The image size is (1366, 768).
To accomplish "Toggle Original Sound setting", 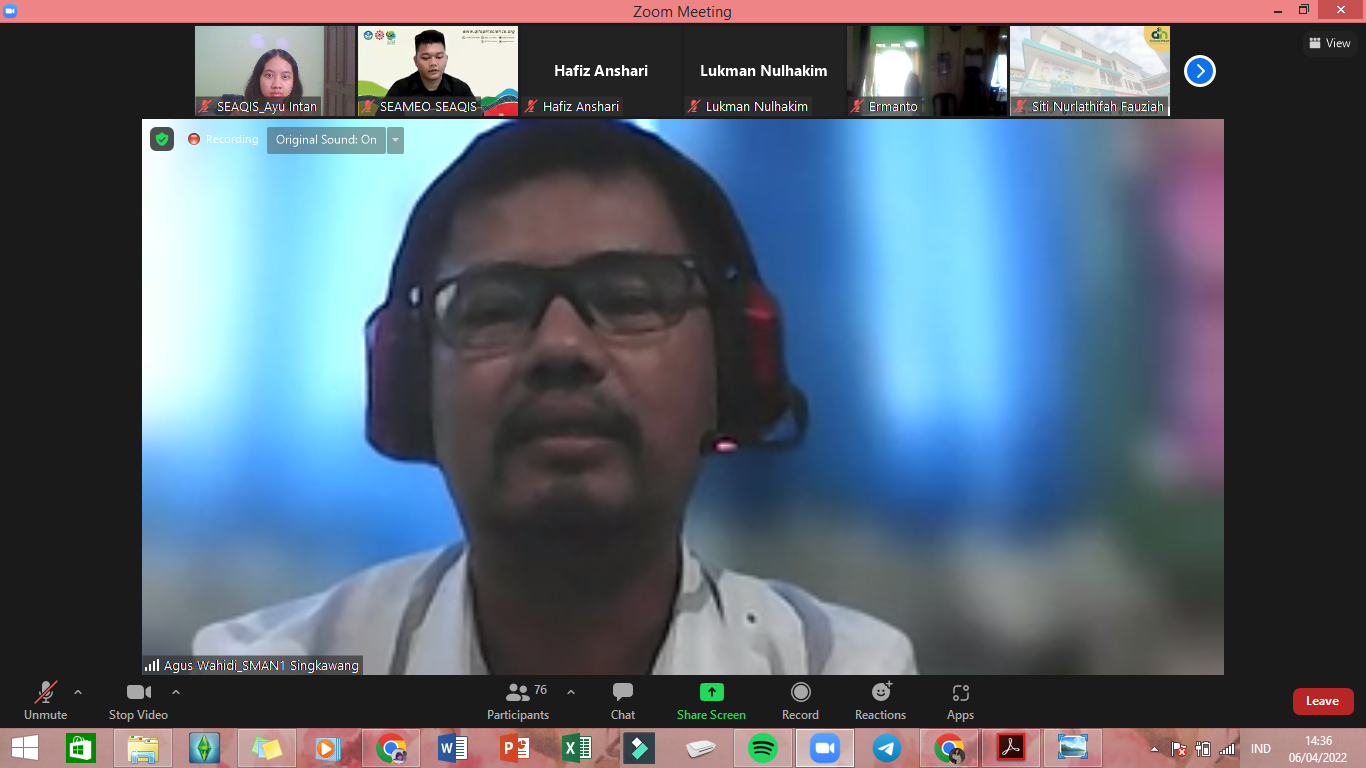I will coord(326,140).
